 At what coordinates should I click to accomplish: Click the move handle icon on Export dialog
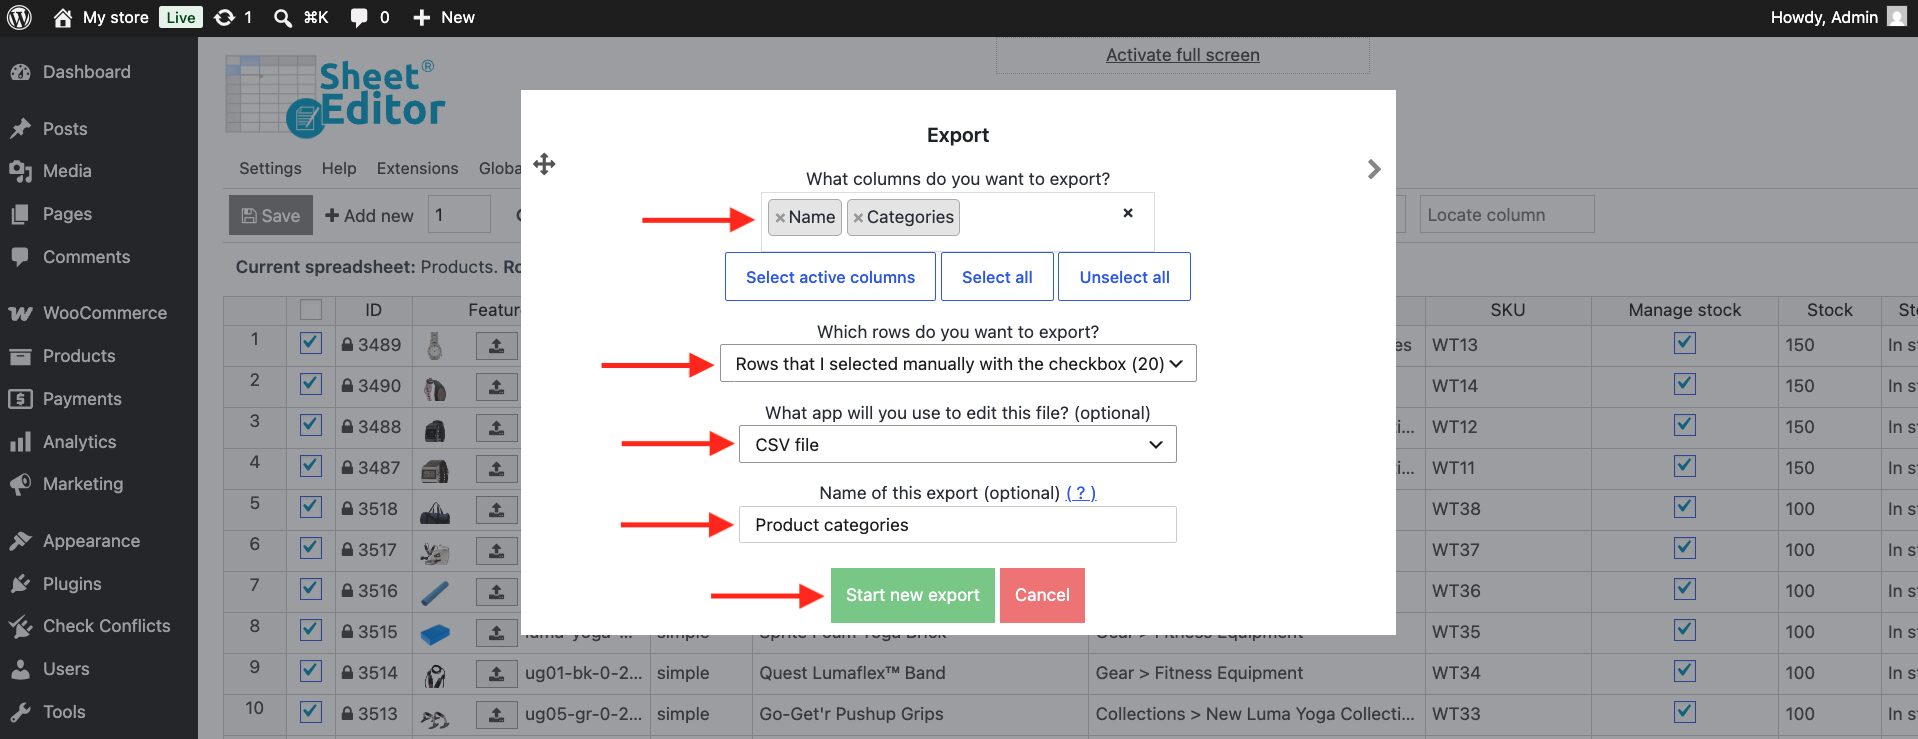544,164
